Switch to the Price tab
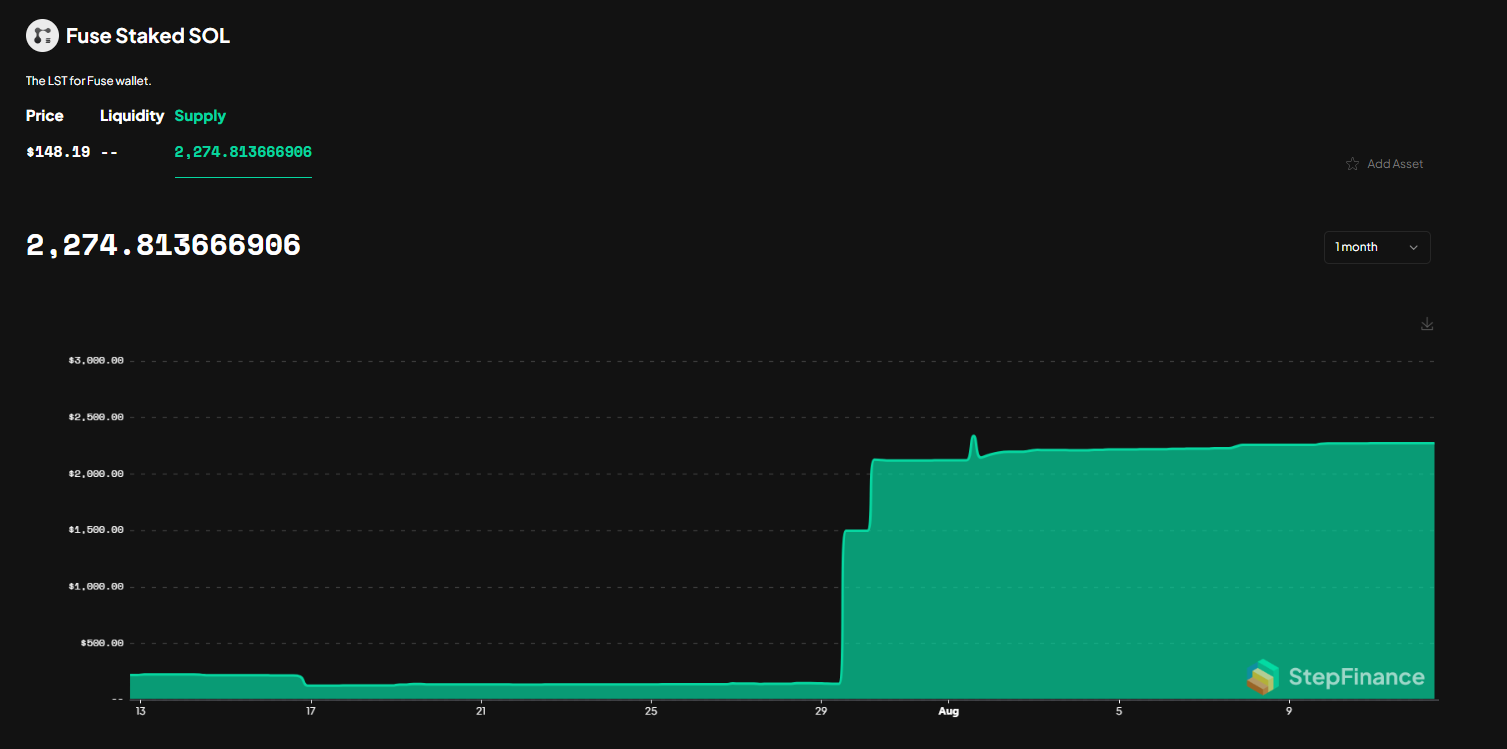1507x749 pixels. point(45,116)
